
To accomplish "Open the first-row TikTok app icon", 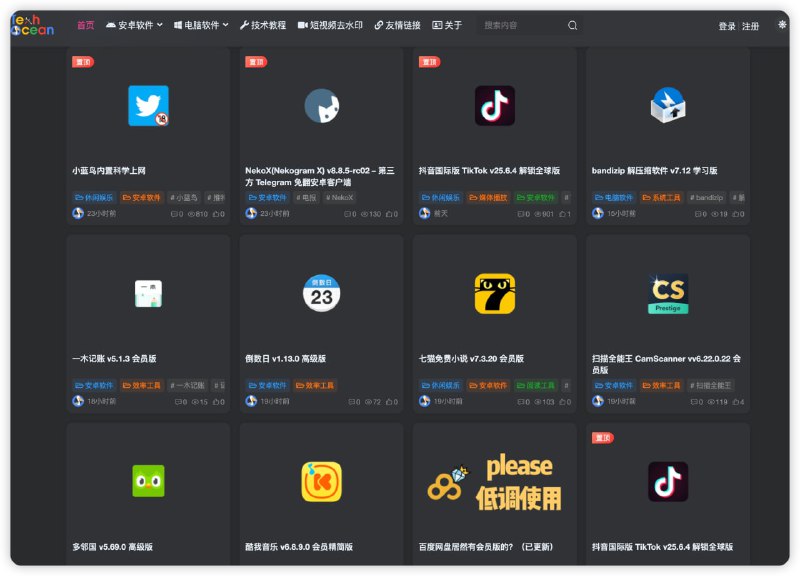I will (495, 106).
